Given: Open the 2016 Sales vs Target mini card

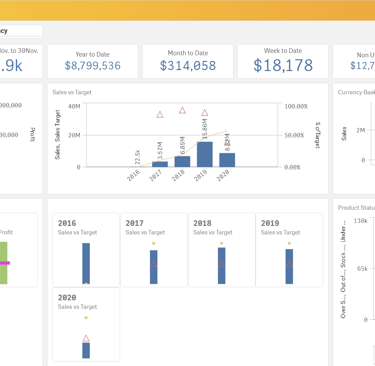Looking at the screenshot, I should (86, 250).
